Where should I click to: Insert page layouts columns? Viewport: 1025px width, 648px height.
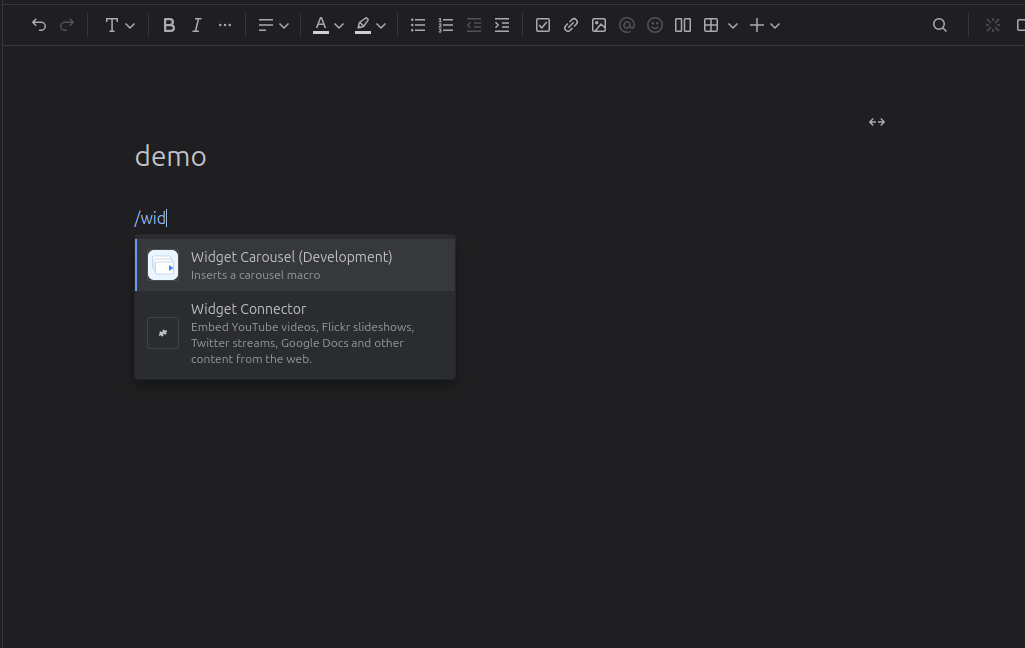[x=683, y=26]
